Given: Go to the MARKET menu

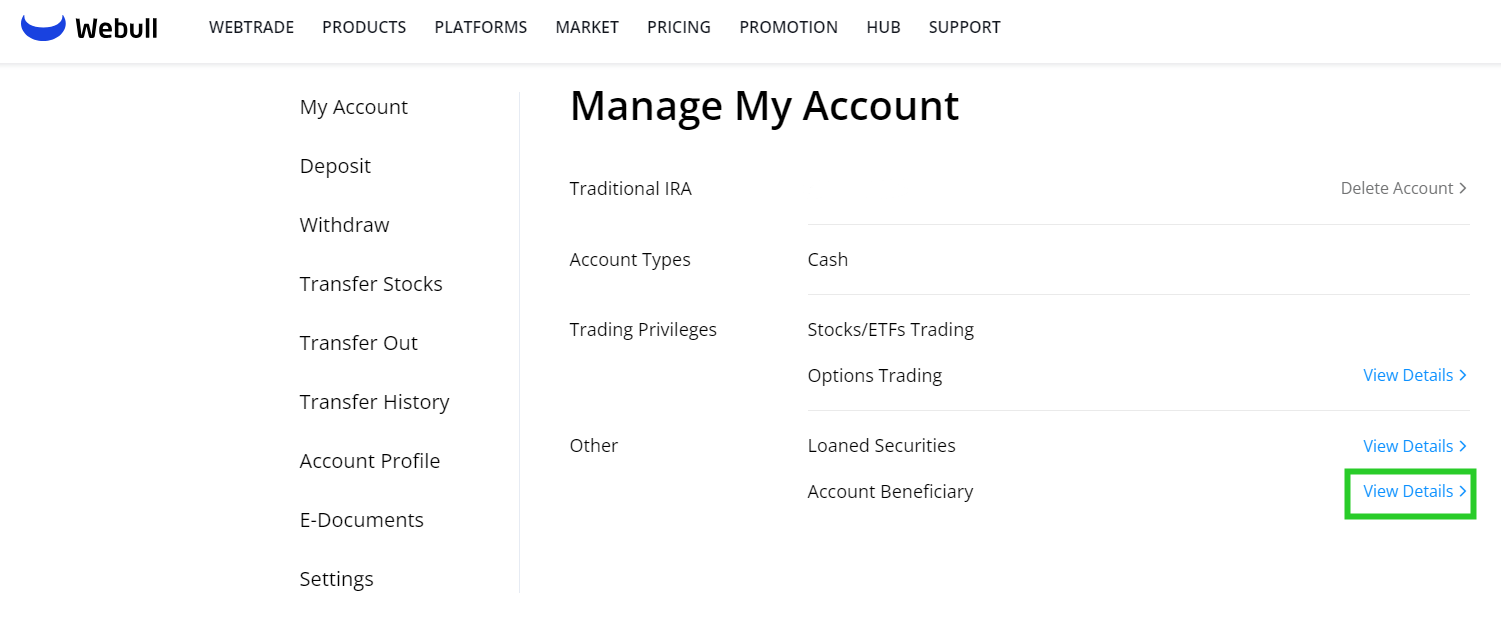Looking at the screenshot, I should point(587,28).
